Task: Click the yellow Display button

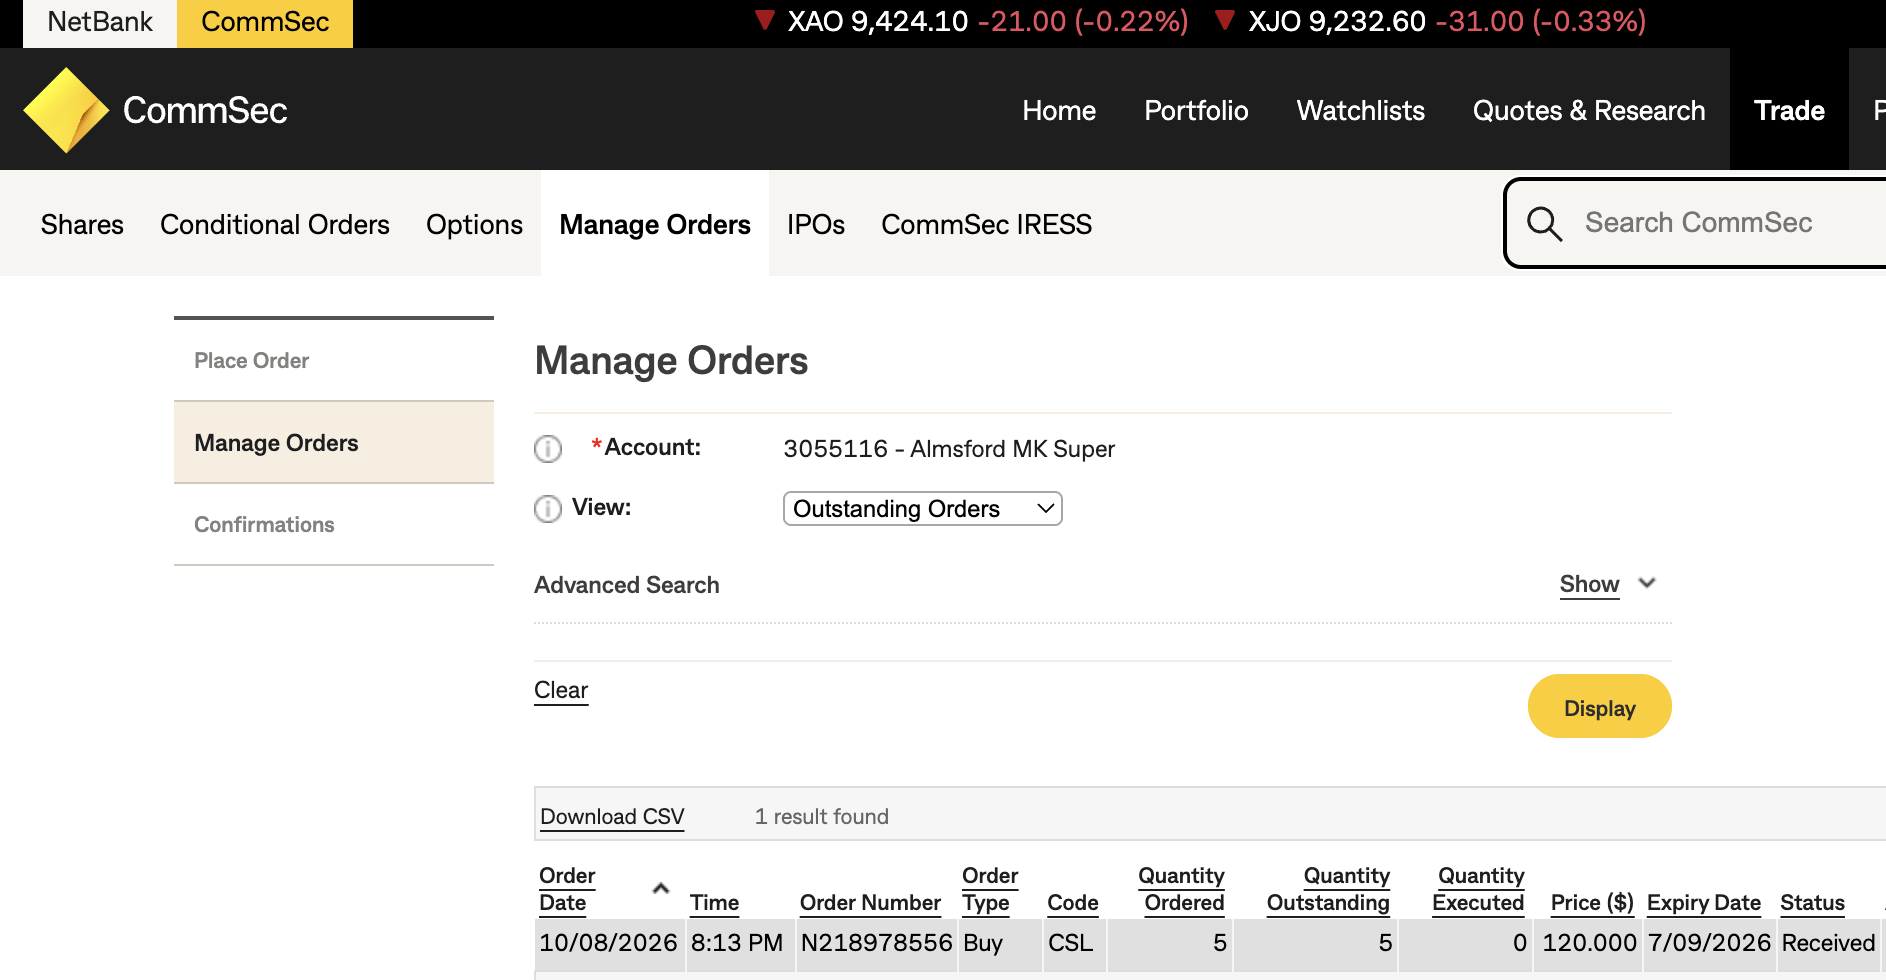Action: pos(1599,707)
